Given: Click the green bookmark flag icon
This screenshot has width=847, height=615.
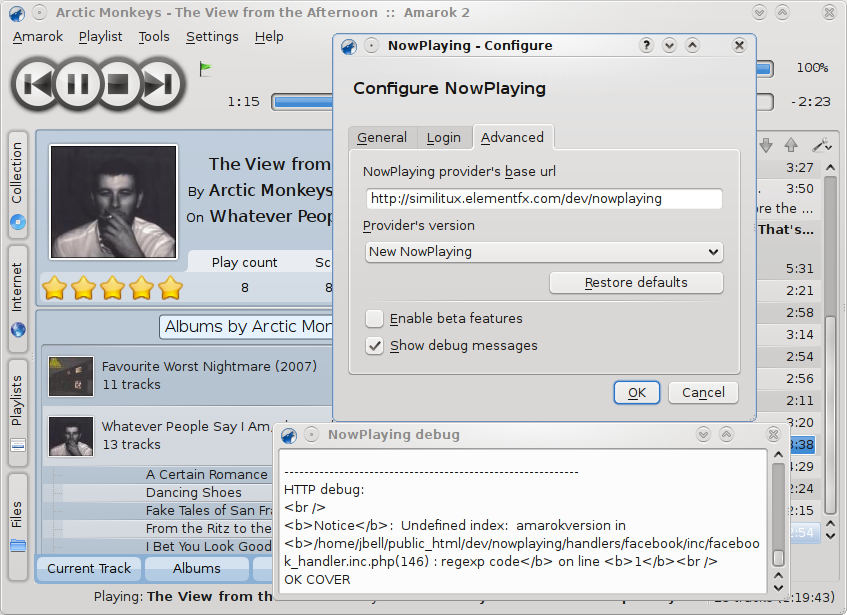Looking at the screenshot, I should [x=205, y=69].
